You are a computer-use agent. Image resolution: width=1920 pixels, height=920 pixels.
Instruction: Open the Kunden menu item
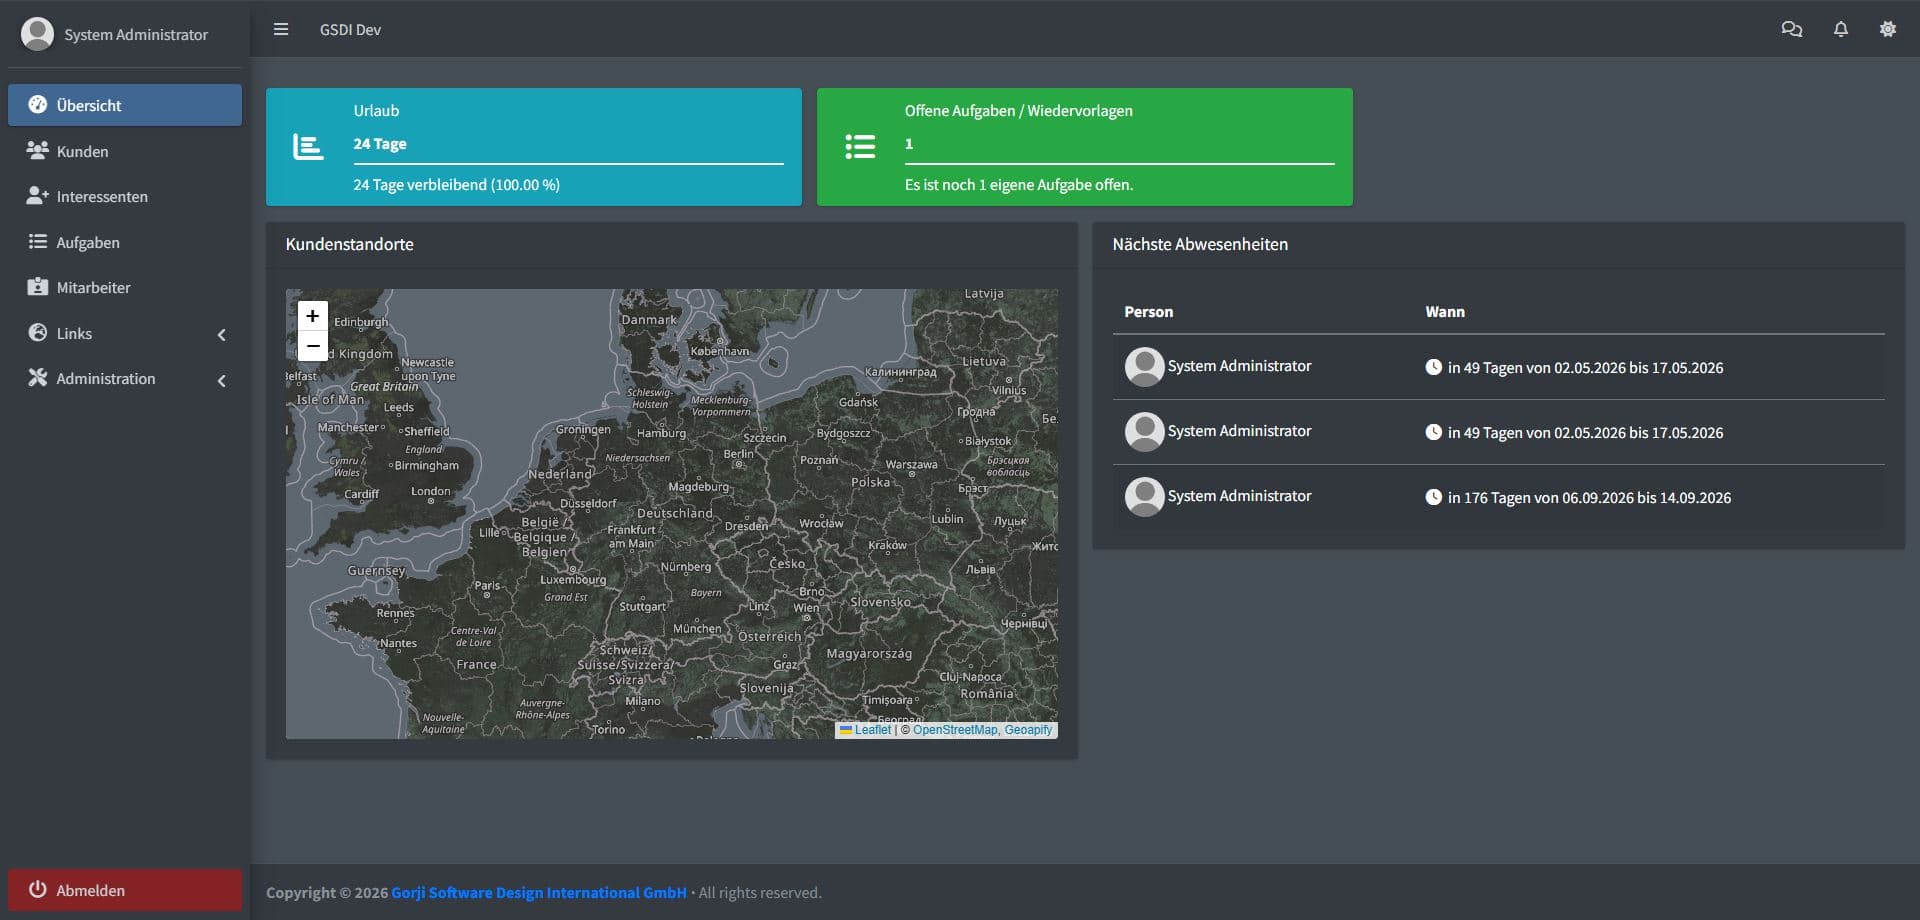pyautogui.click(x=82, y=152)
